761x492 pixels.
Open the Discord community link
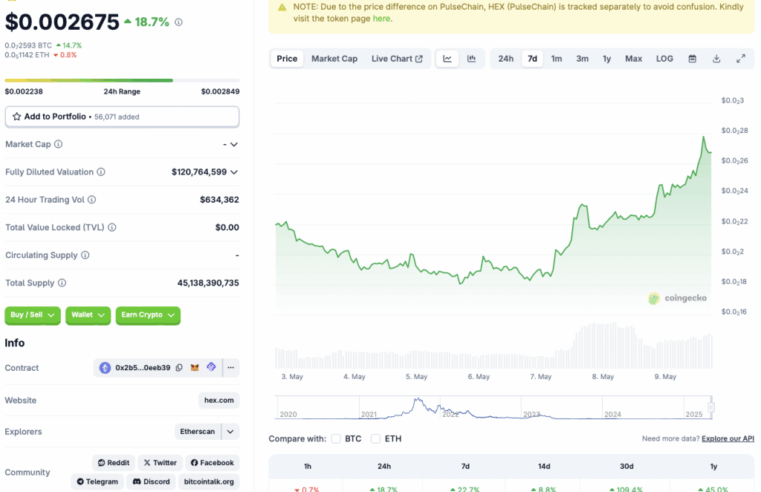(151, 481)
